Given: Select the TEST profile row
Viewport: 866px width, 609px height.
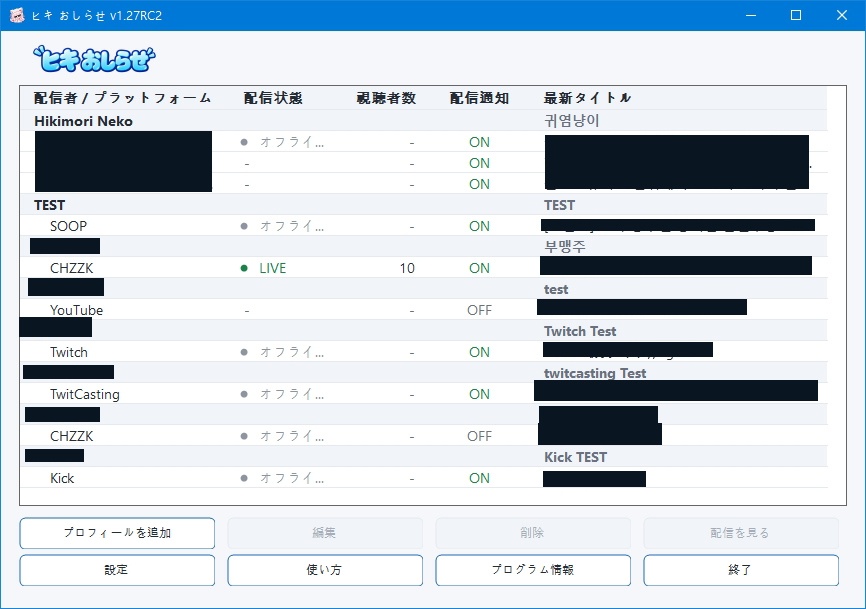Looking at the screenshot, I should point(424,205).
